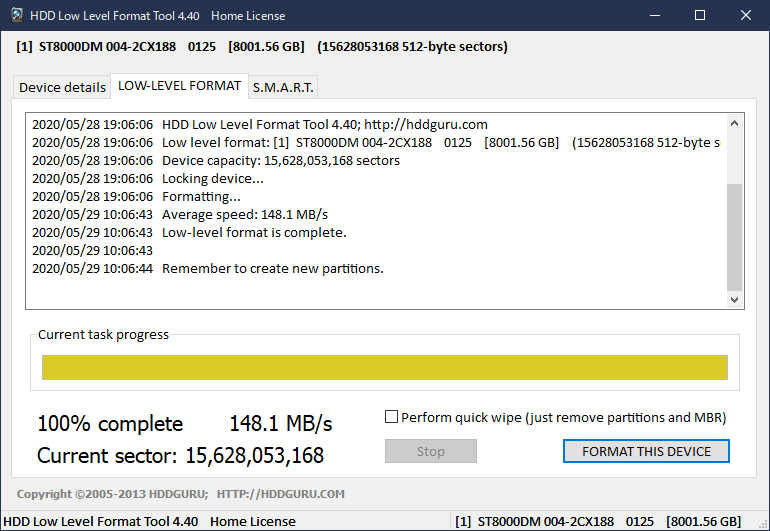The height and width of the screenshot is (531, 770).
Task: Click the grayed-out Stop button
Action: tap(431, 451)
